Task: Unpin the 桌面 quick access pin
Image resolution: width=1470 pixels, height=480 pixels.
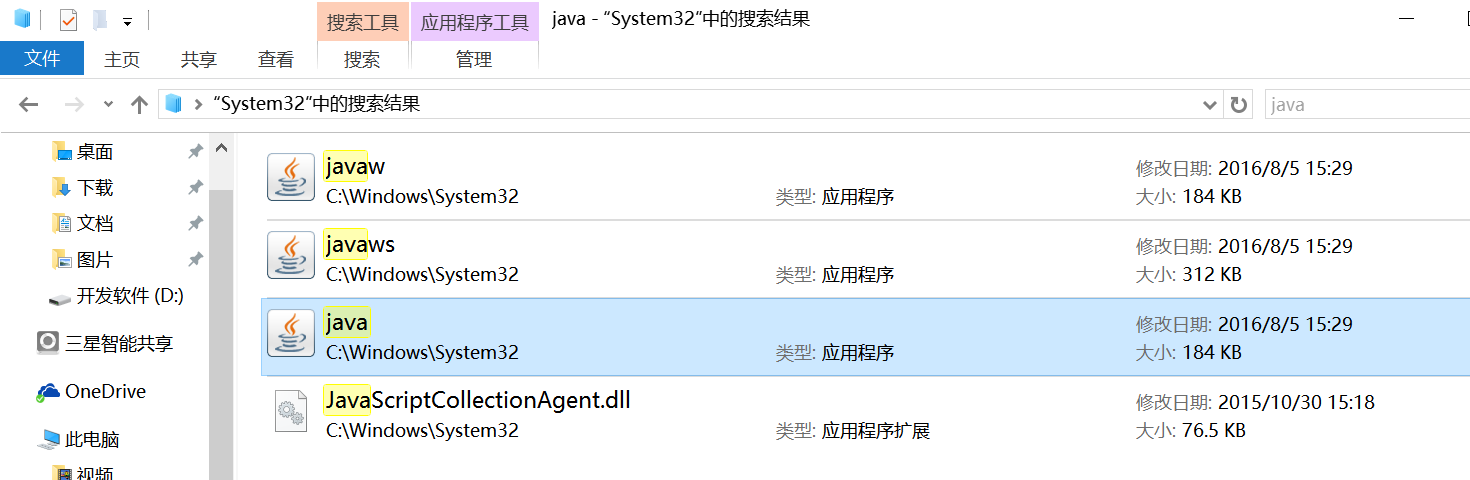Action: pyautogui.click(x=195, y=152)
